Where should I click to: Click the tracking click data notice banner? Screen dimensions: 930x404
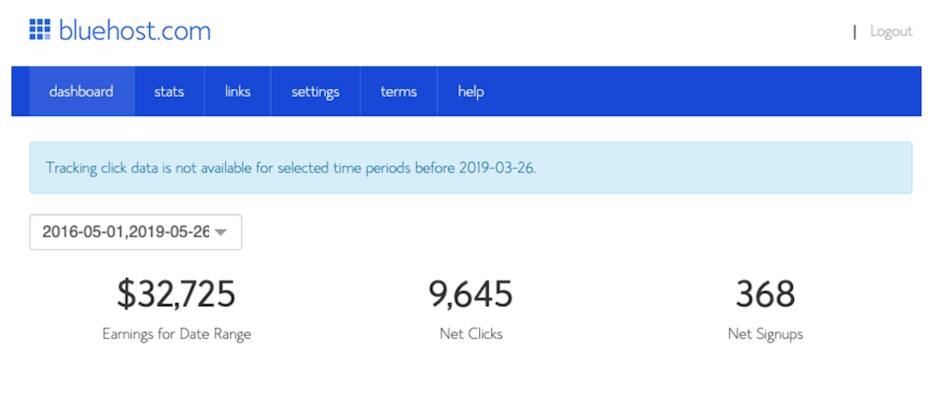pos(471,167)
